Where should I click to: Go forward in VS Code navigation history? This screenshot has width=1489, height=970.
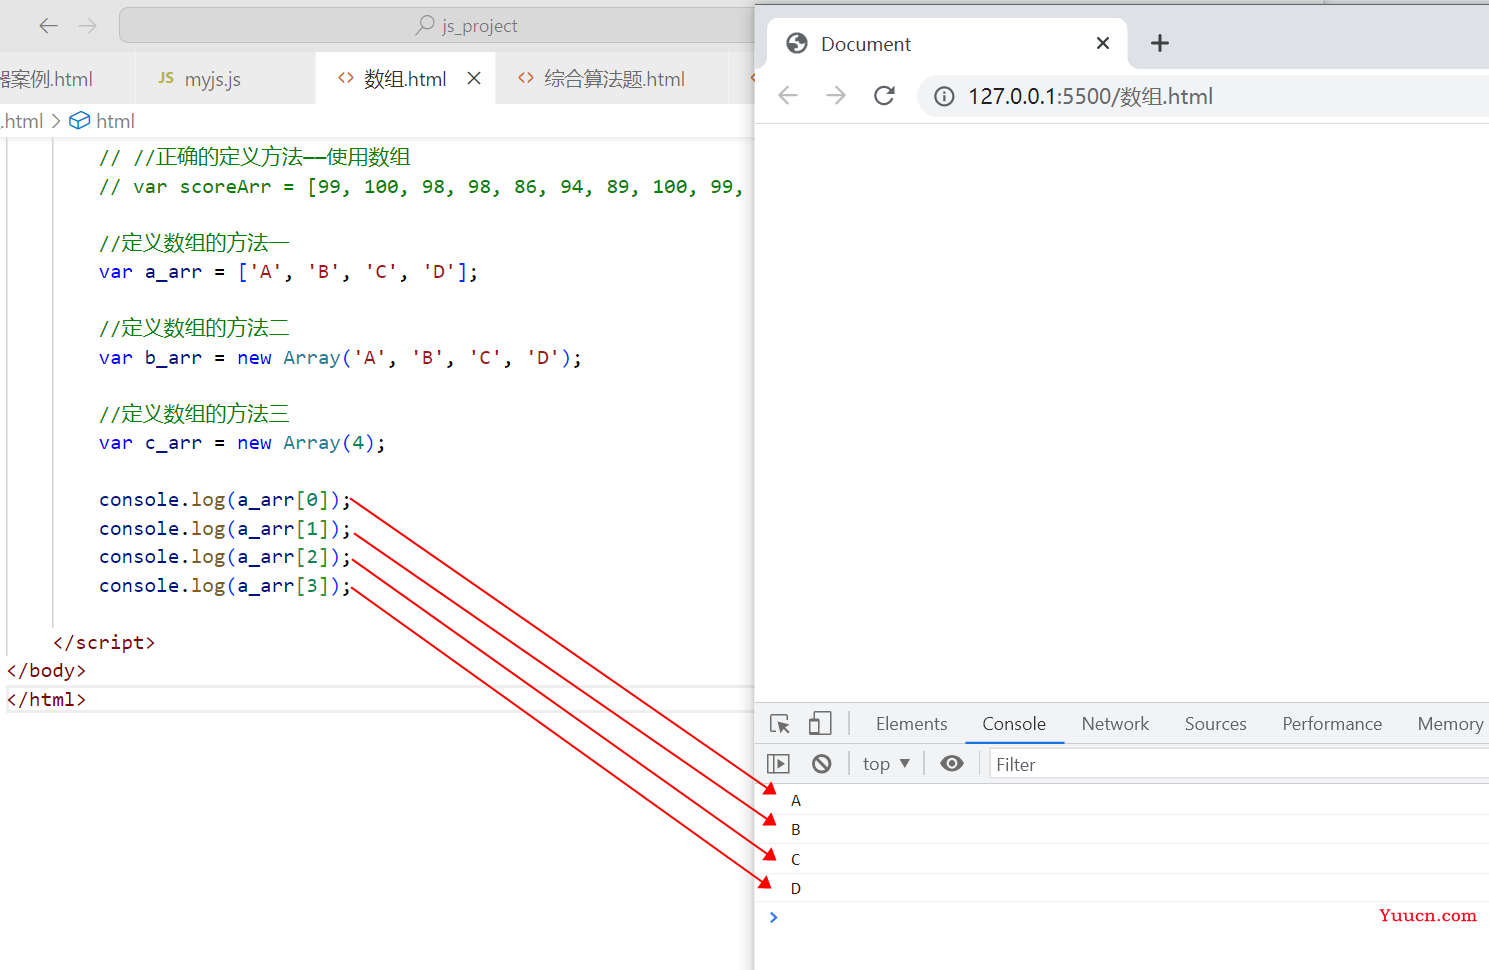tap(88, 26)
